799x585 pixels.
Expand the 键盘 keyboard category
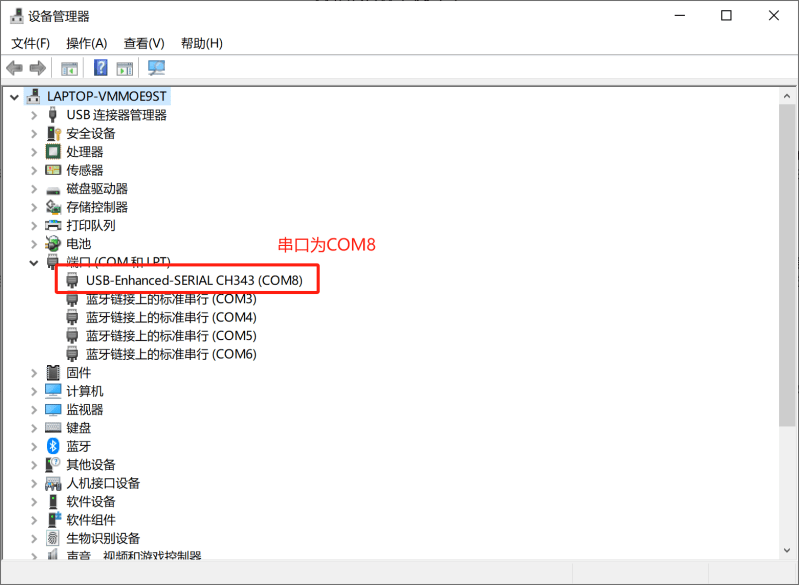coord(34,428)
